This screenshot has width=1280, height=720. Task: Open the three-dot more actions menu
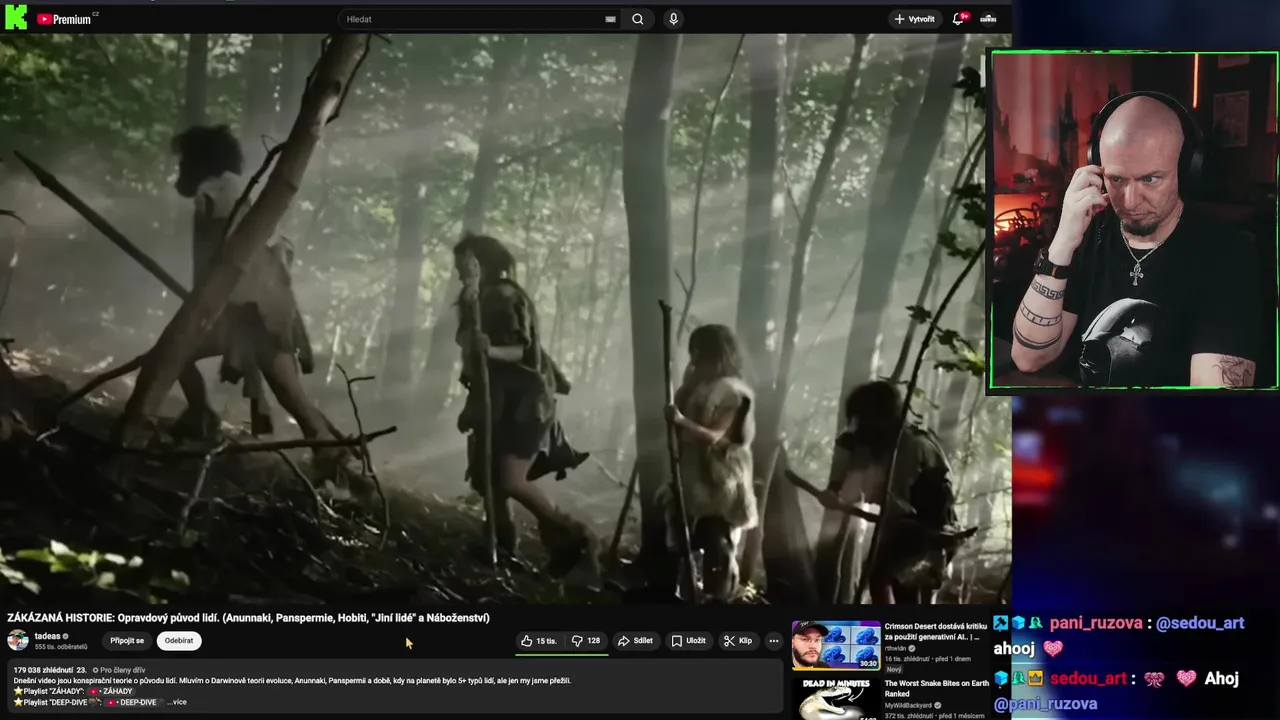tap(774, 641)
